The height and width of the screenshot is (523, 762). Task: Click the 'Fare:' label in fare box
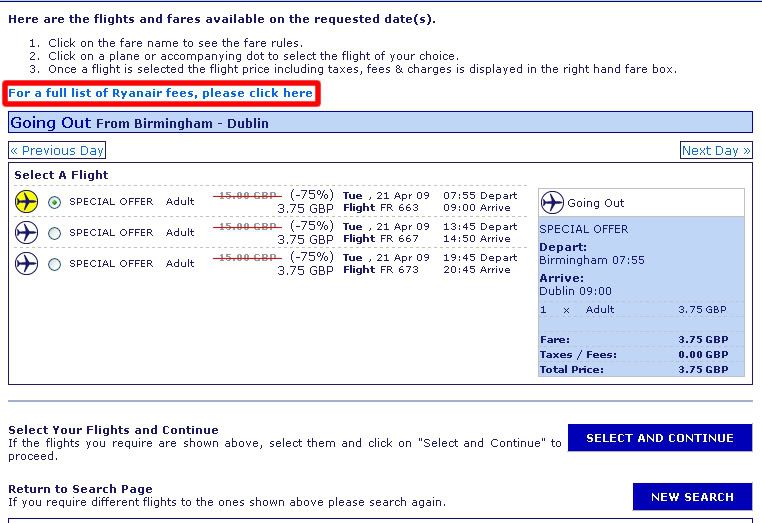point(555,339)
